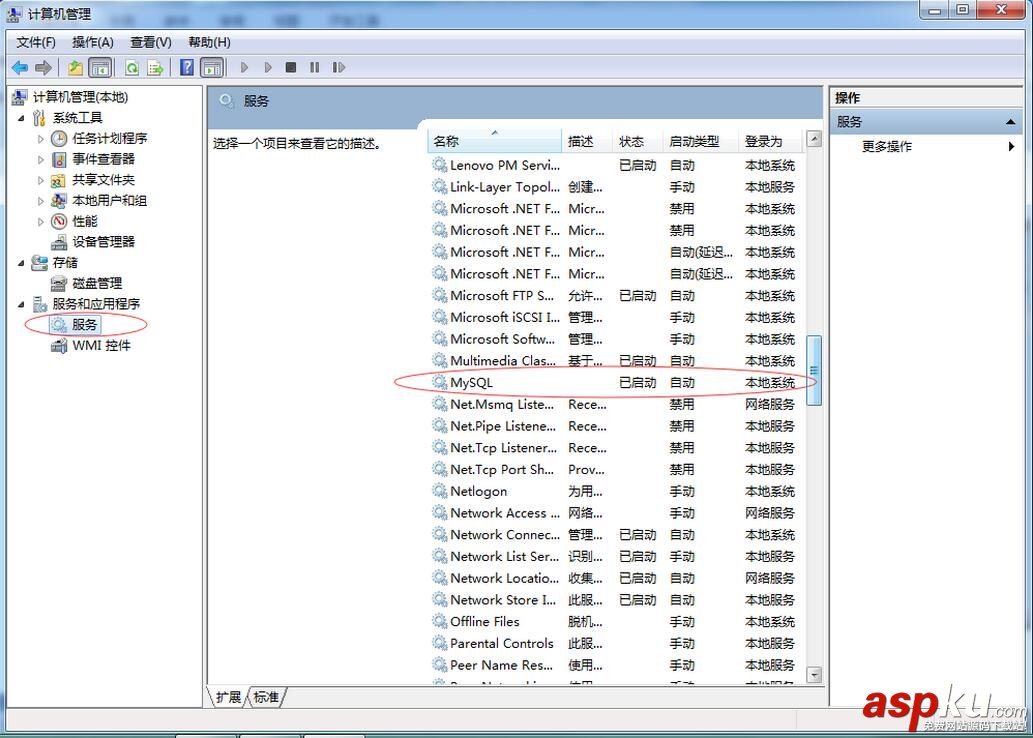Open the 帮助(H) menu
This screenshot has width=1033, height=738.
click(x=209, y=42)
